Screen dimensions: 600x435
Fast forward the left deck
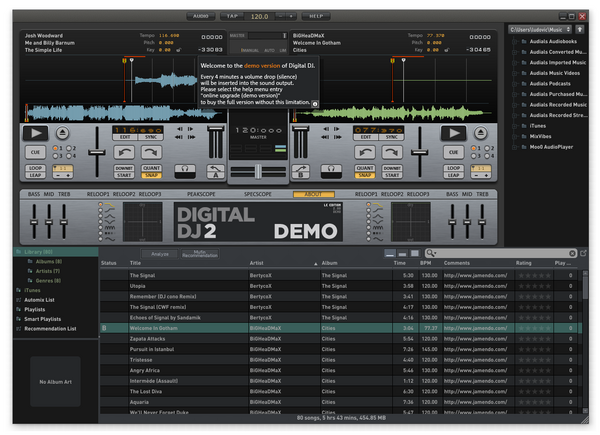[191, 137]
